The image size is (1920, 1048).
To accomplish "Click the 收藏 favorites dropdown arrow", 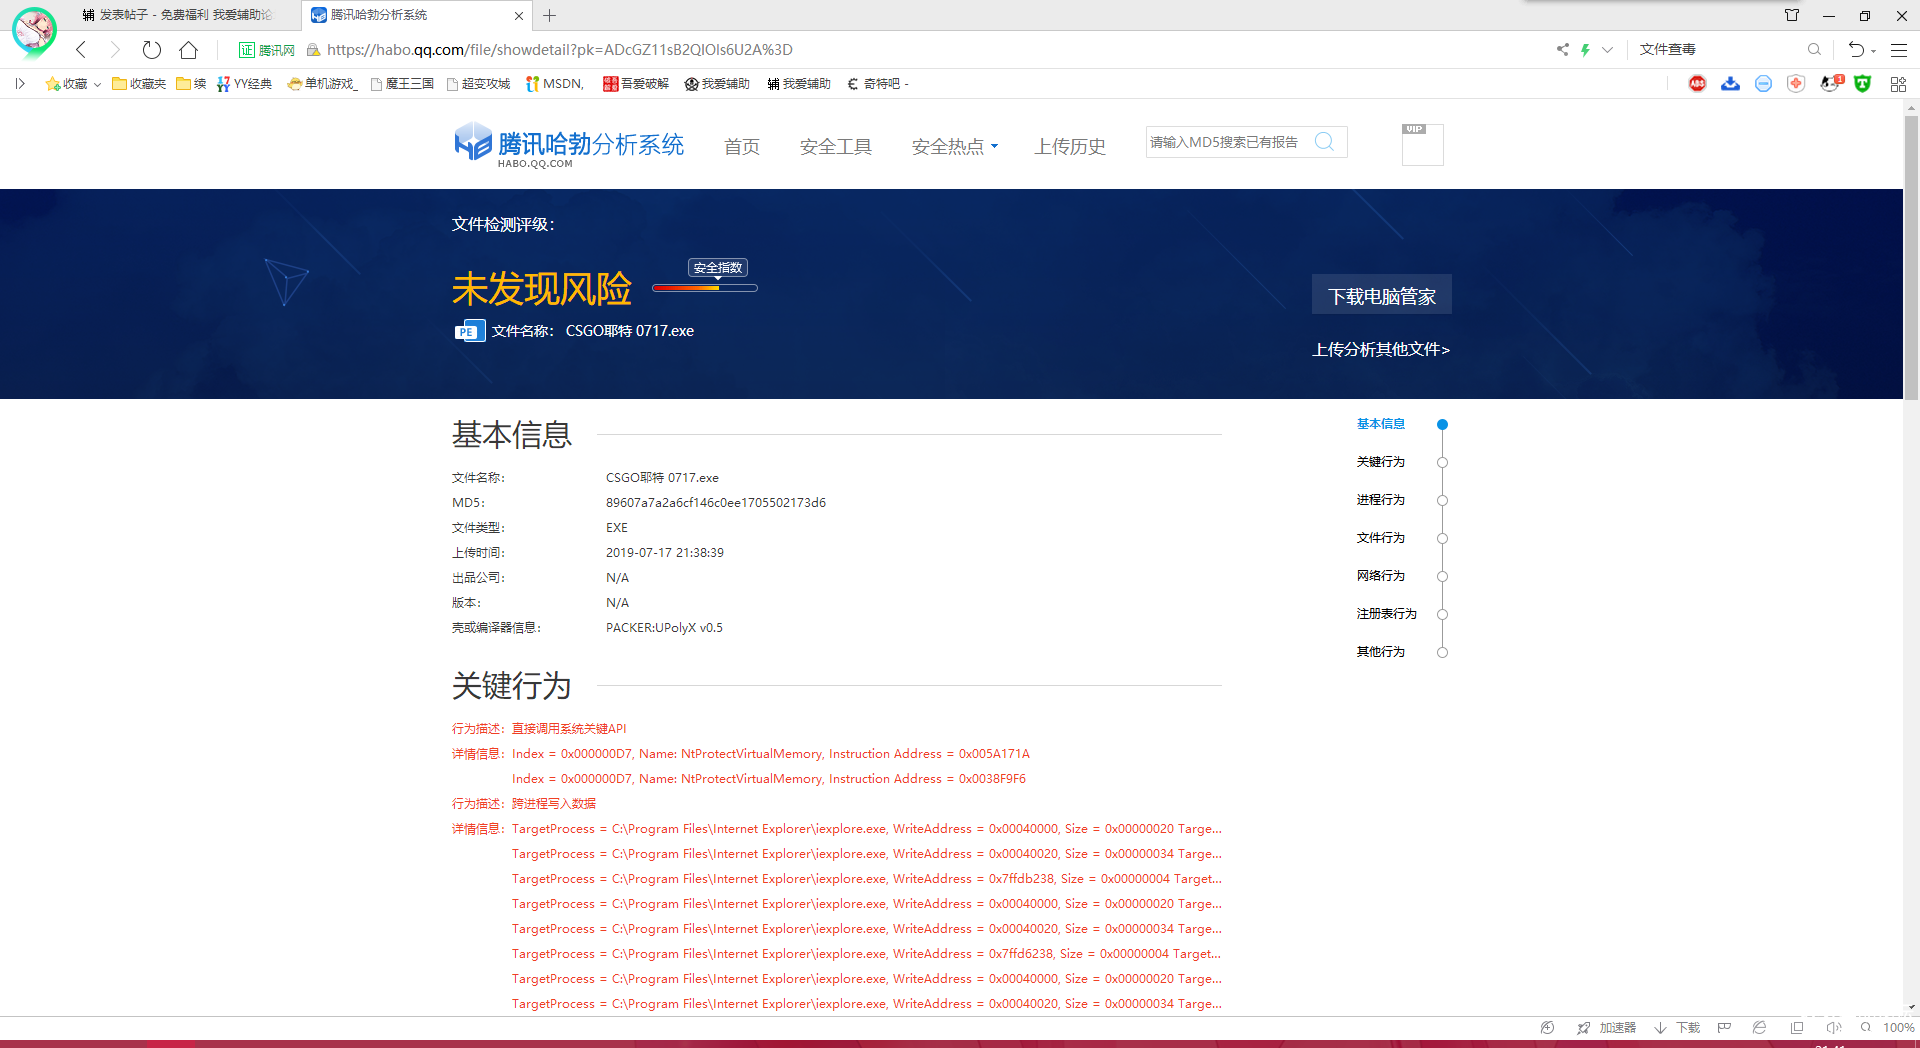I will click(97, 85).
